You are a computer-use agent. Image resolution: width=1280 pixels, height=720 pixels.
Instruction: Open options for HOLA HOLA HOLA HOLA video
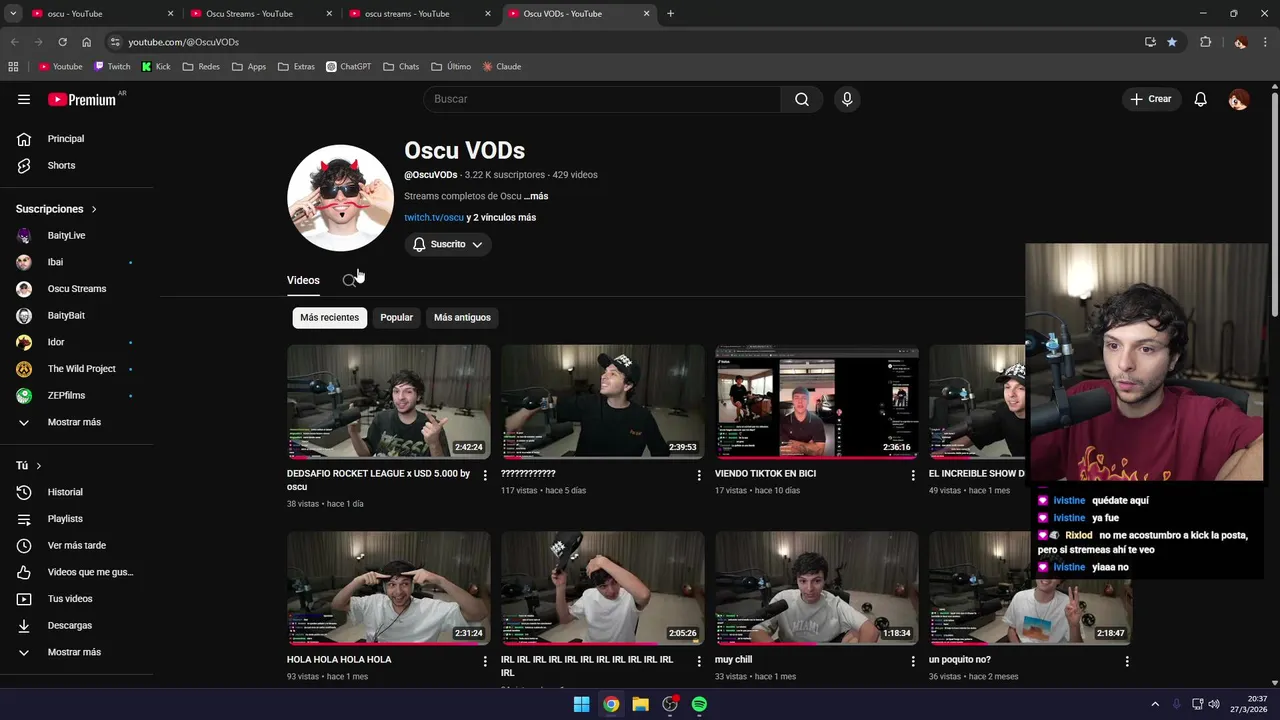point(485,661)
